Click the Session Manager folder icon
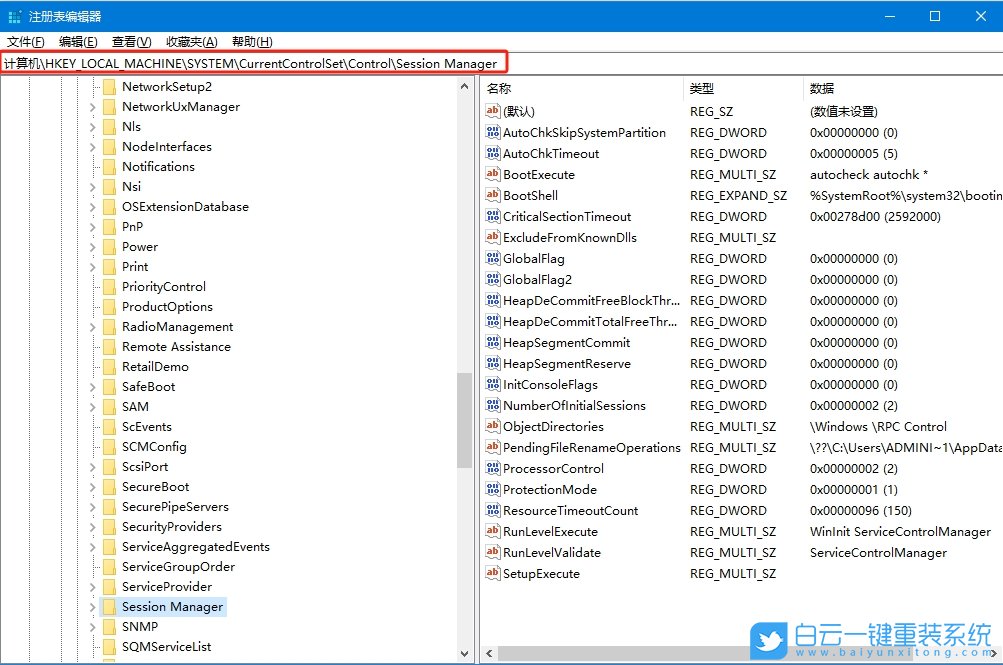The height and width of the screenshot is (665, 1003). pos(109,606)
